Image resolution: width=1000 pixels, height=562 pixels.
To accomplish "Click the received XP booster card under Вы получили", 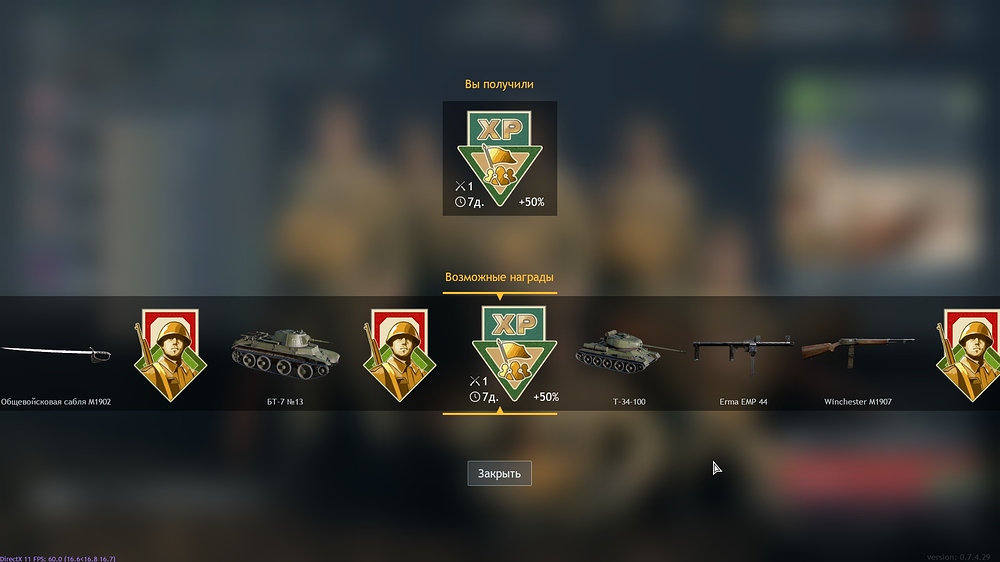I will pos(499,158).
